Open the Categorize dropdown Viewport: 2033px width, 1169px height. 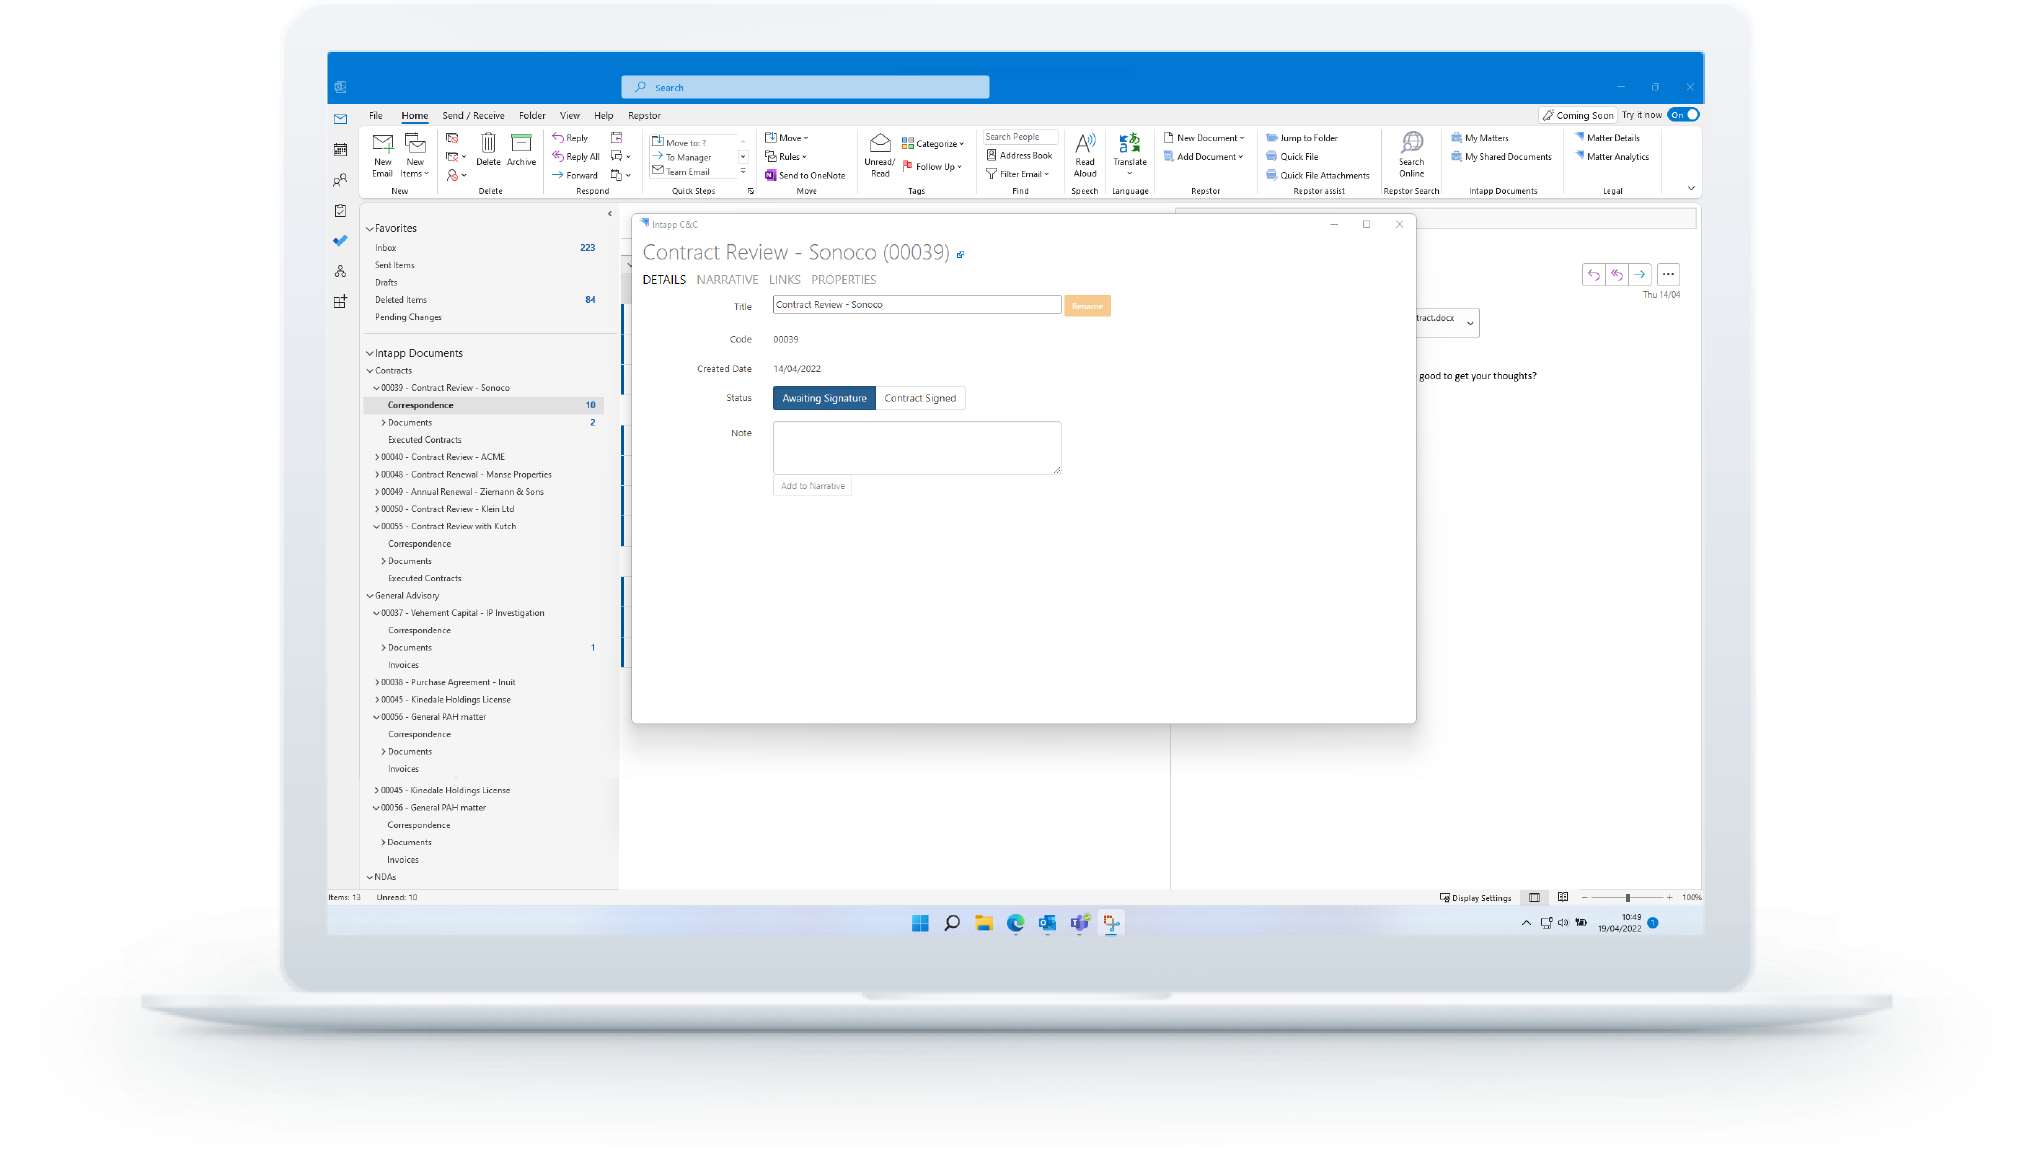933,144
